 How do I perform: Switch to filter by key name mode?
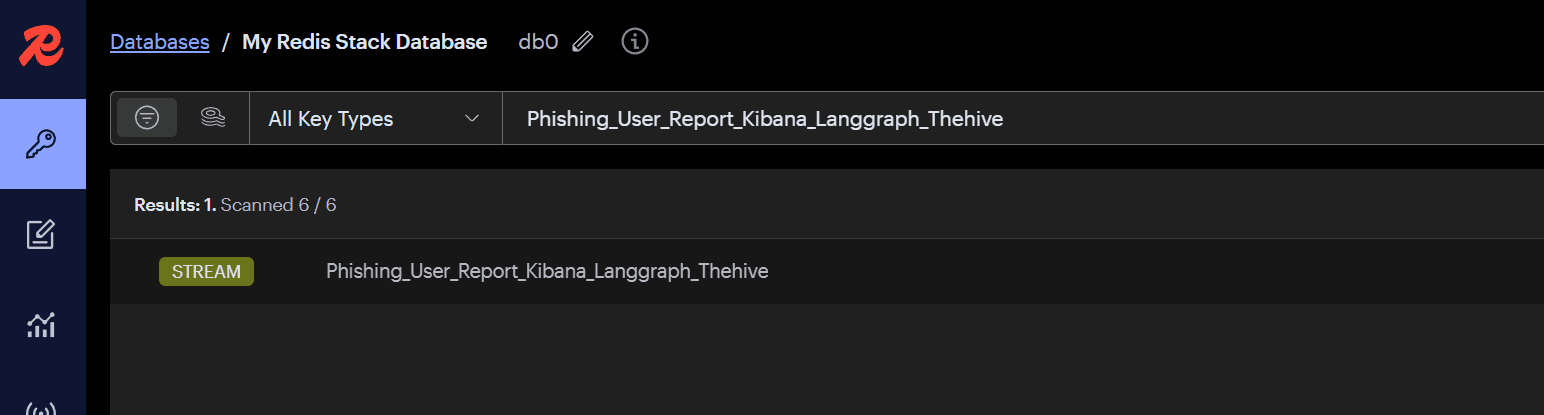click(x=147, y=118)
